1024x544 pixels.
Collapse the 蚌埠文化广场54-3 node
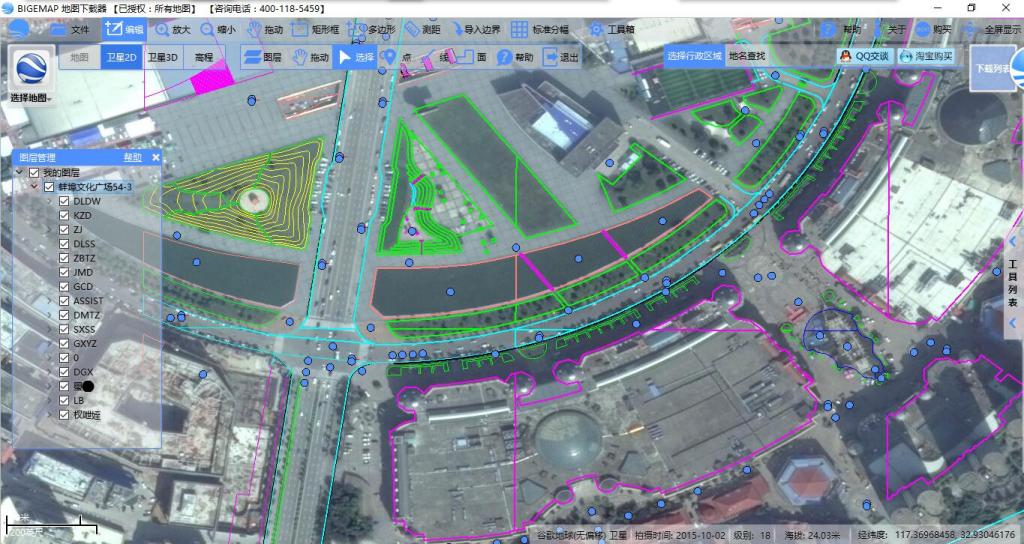click(35, 187)
